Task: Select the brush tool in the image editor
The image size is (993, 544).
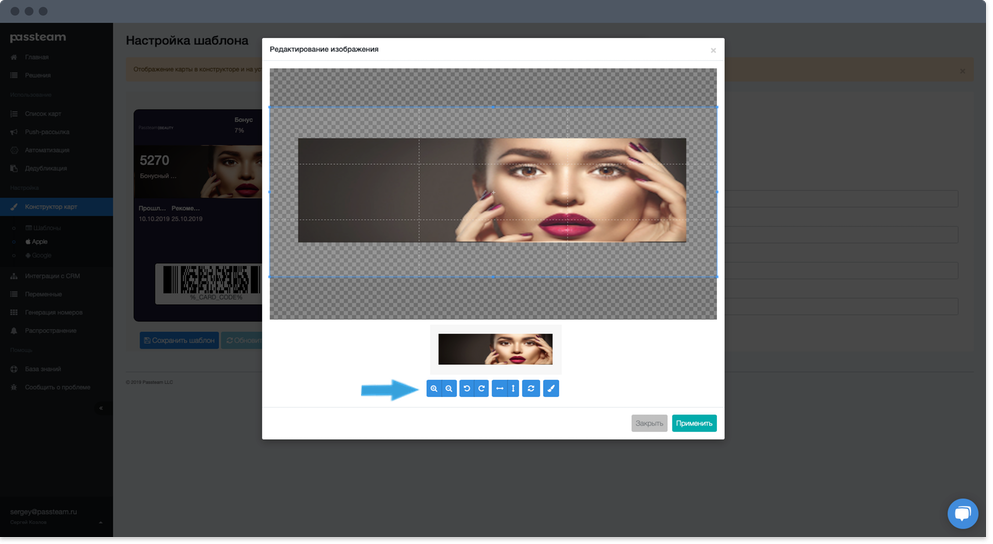Action: tap(551, 389)
